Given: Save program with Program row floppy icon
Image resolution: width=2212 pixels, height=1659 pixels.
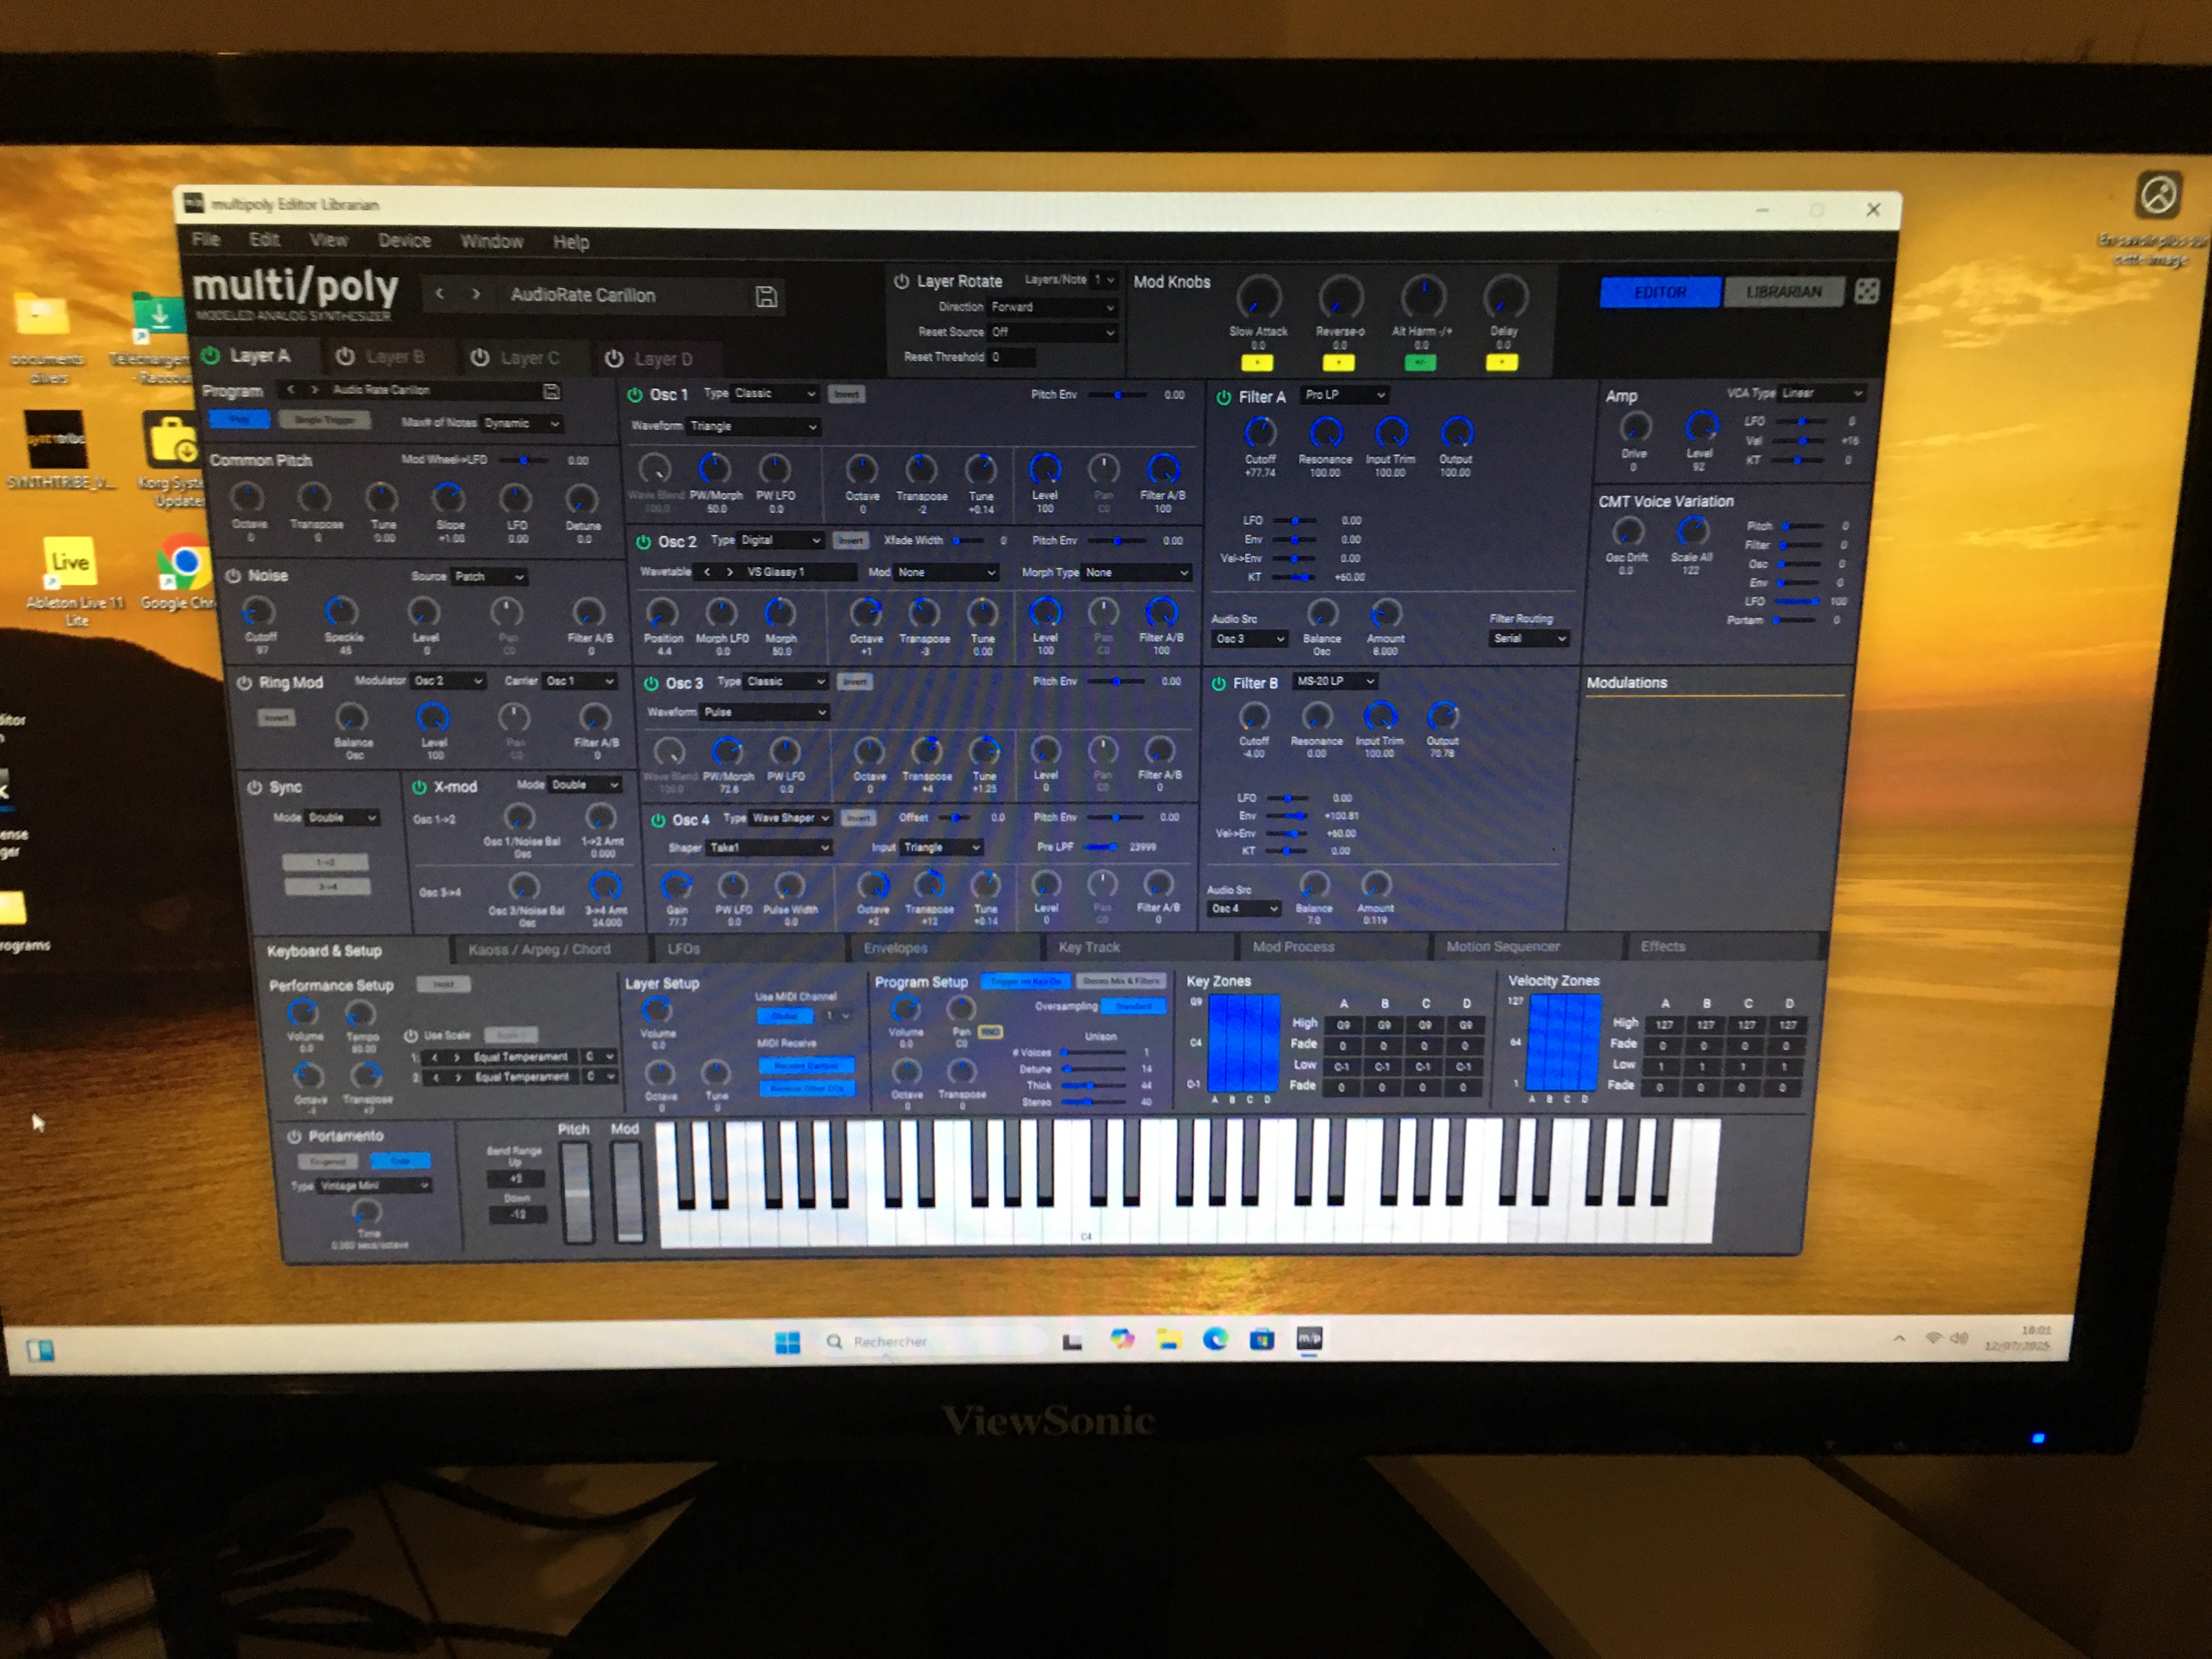Looking at the screenshot, I should tap(551, 390).
